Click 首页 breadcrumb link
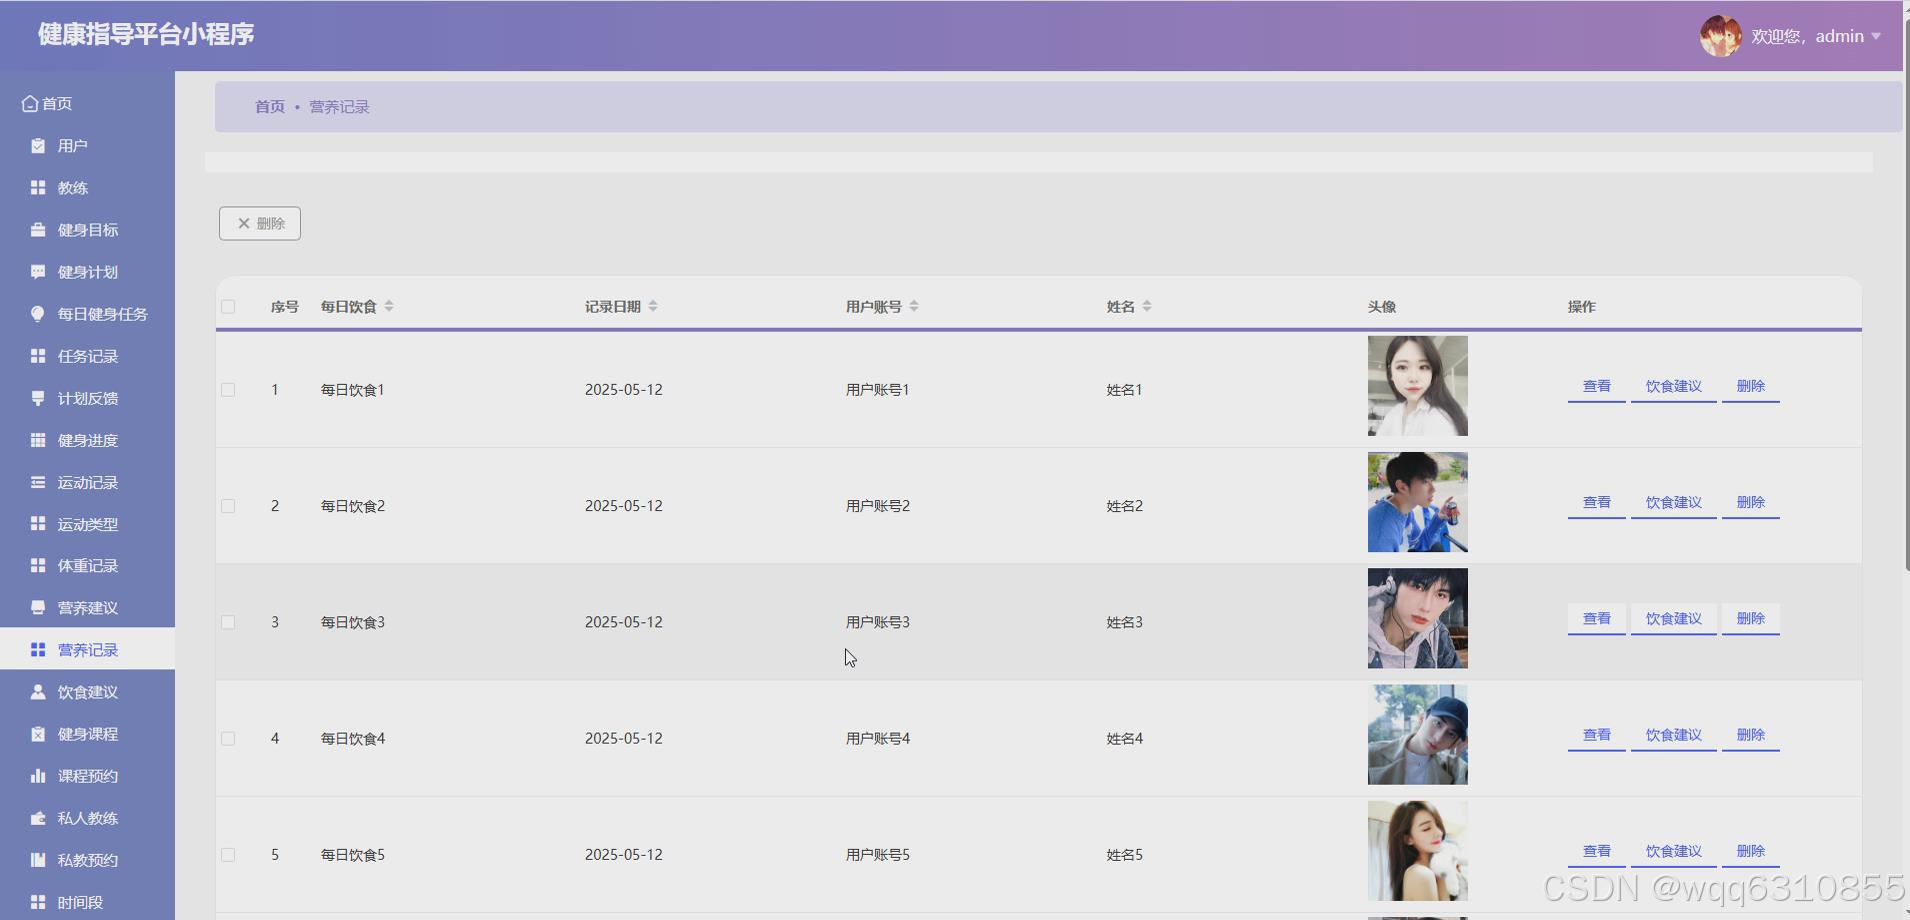1910x920 pixels. point(270,107)
